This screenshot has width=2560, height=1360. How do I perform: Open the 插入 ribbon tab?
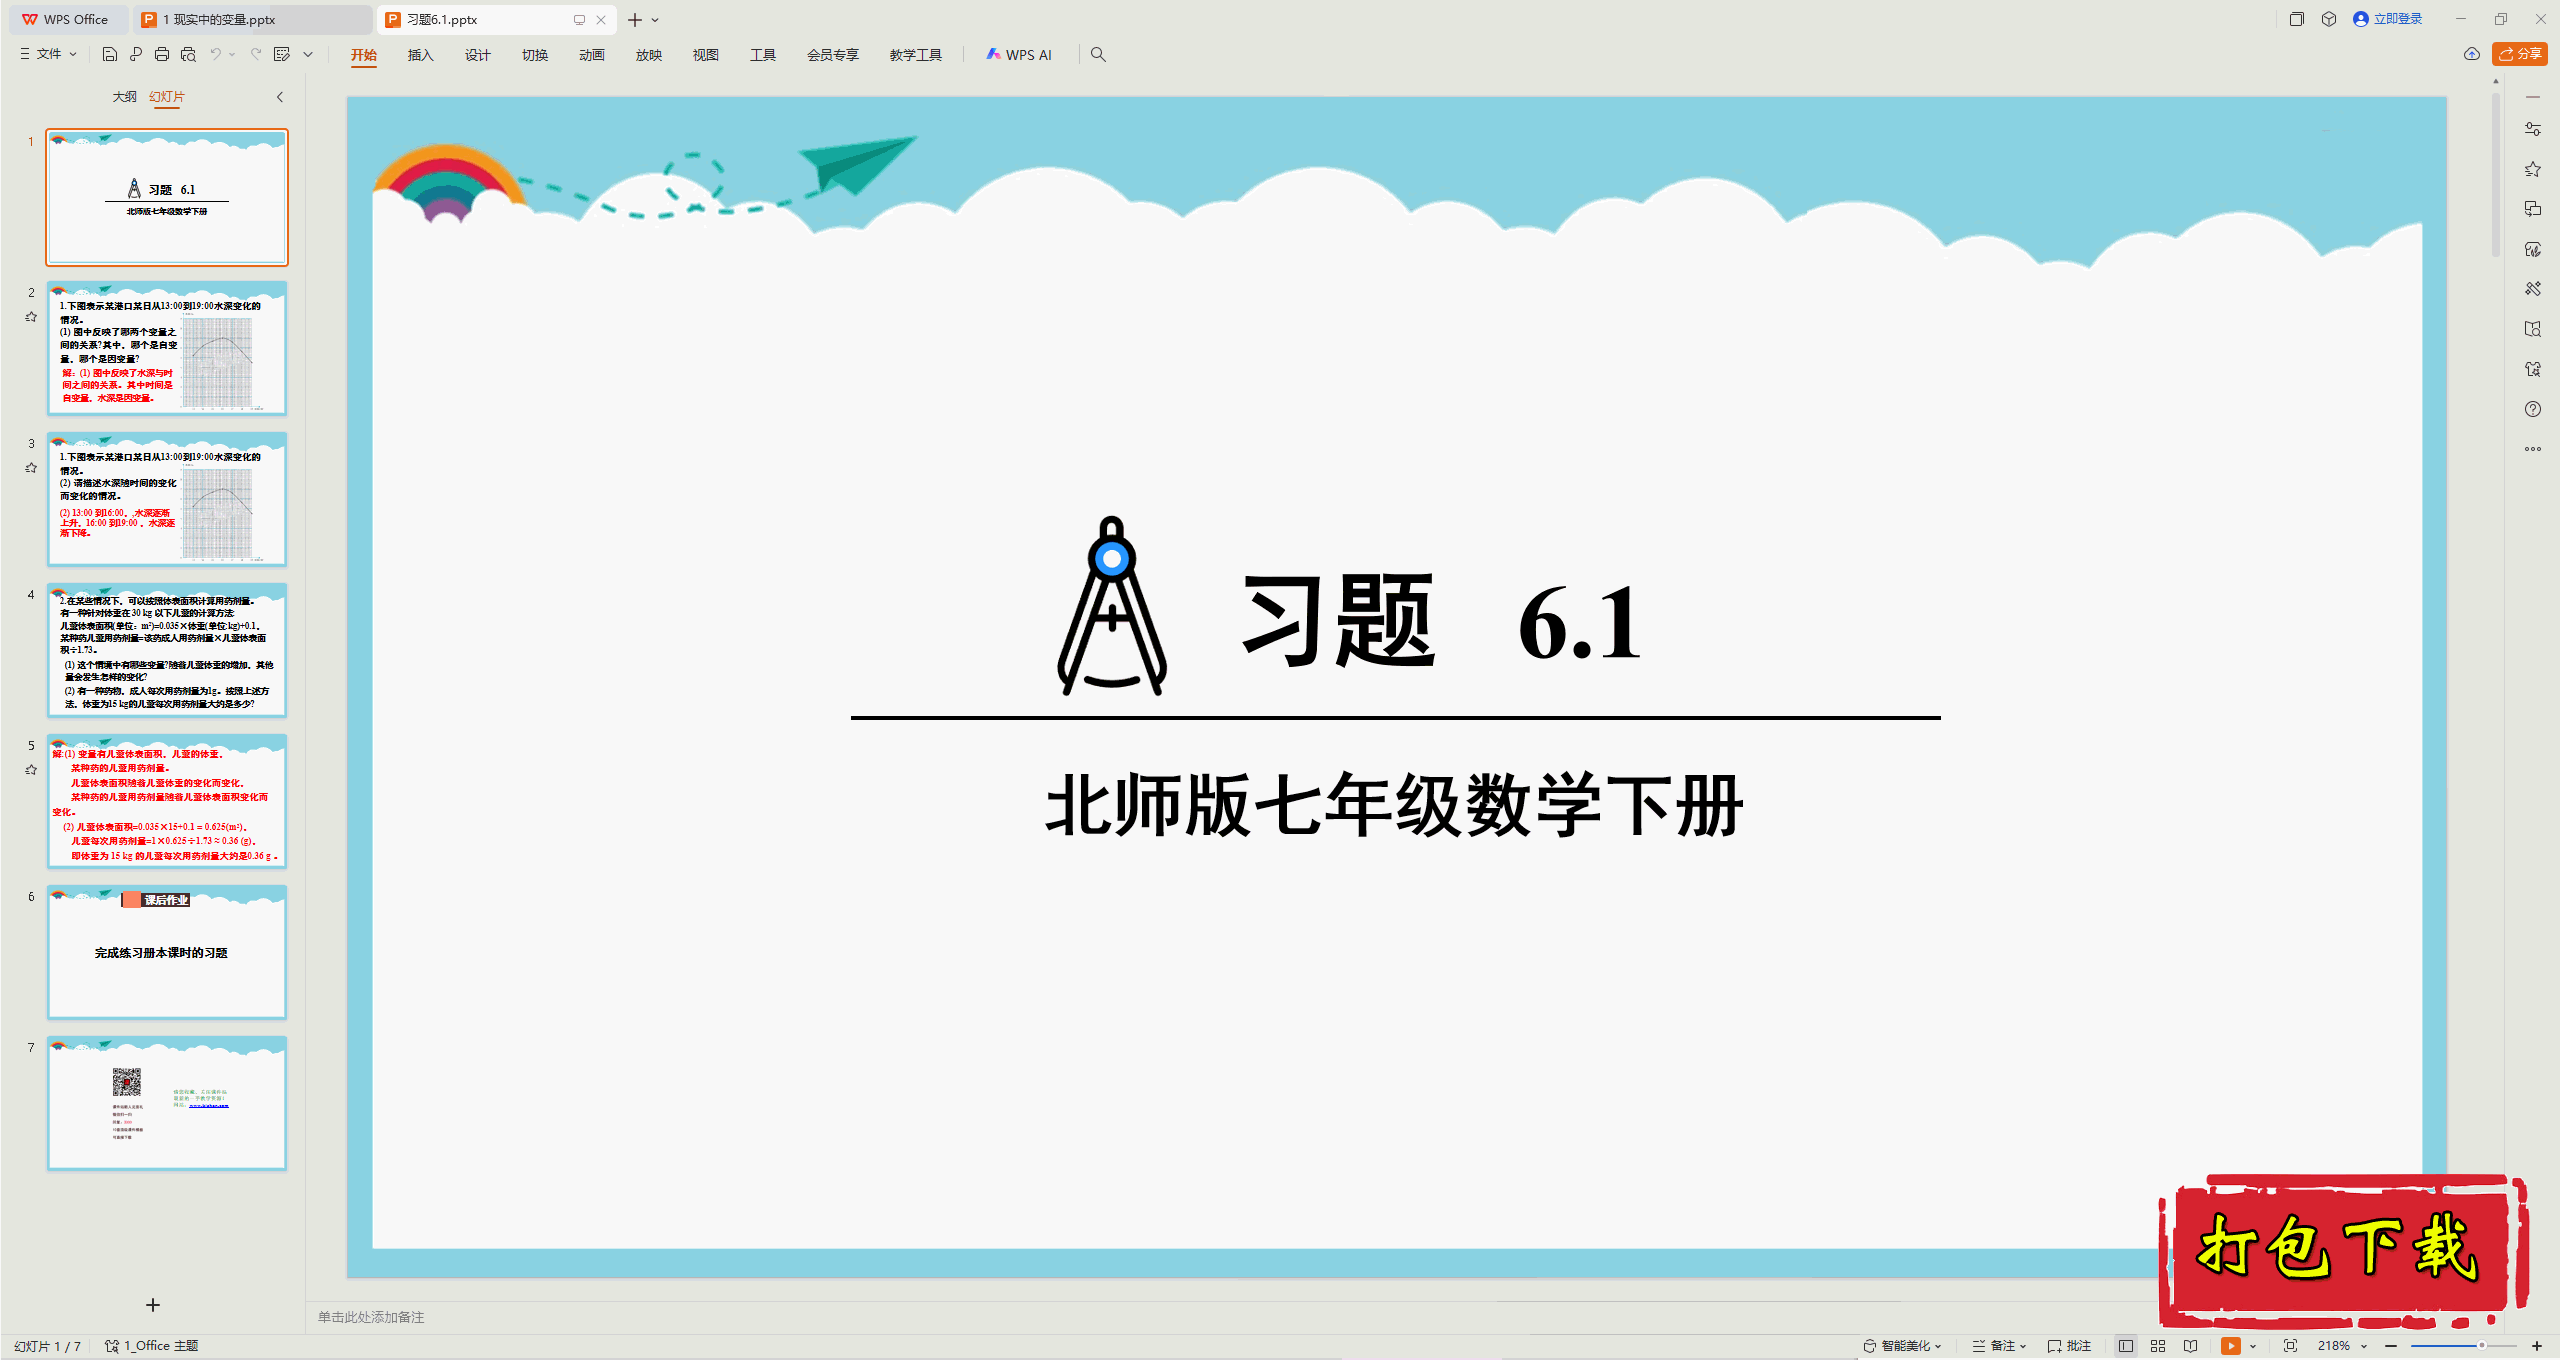[420, 55]
